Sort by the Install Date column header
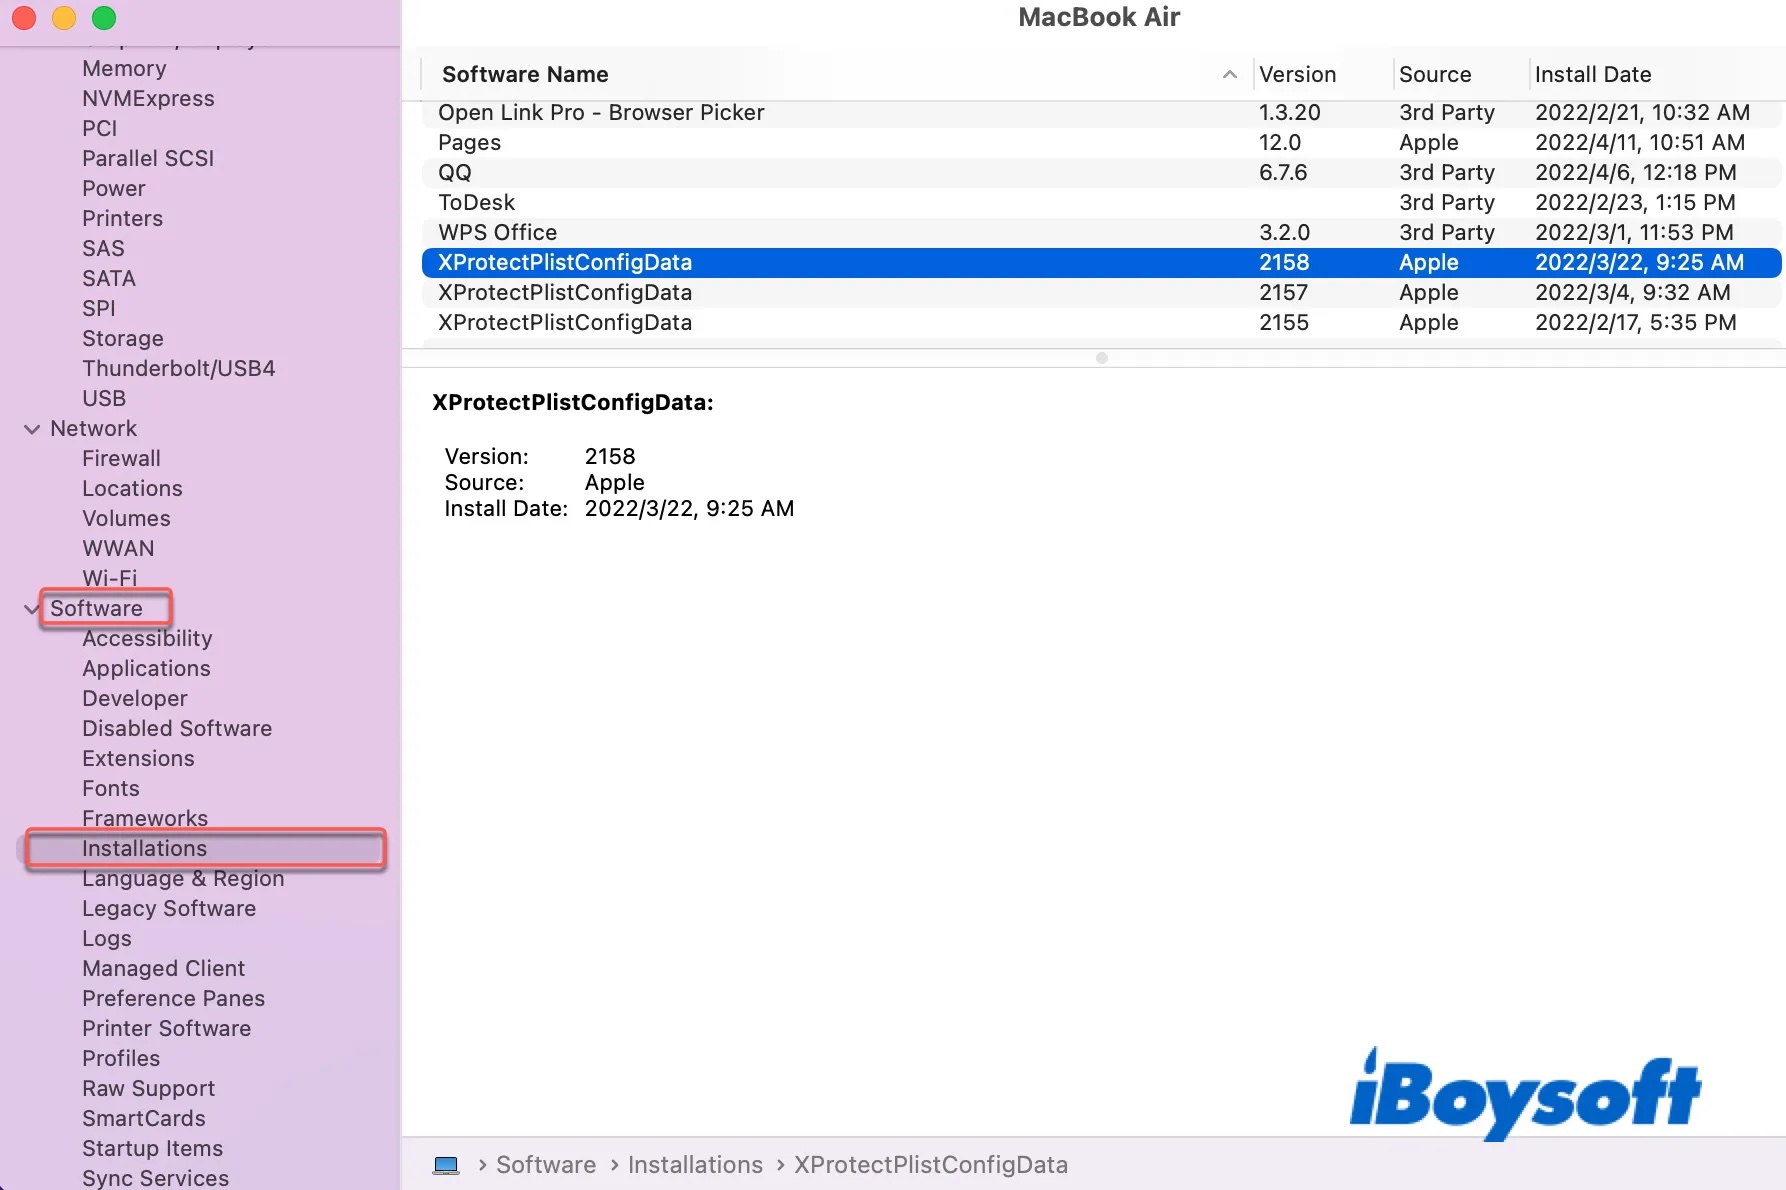 tap(1593, 75)
